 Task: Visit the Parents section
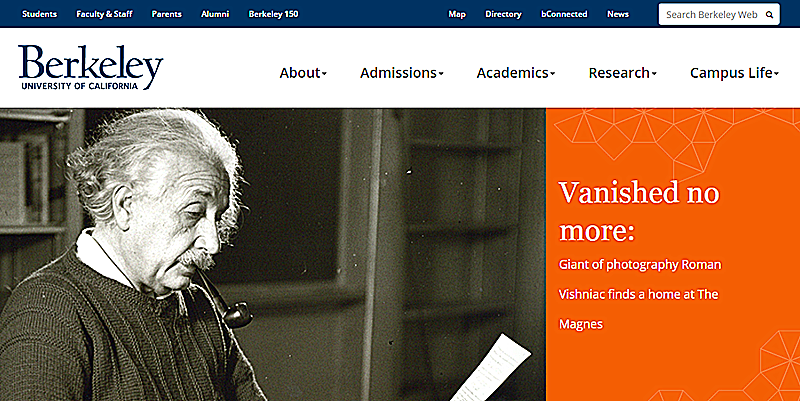click(166, 14)
